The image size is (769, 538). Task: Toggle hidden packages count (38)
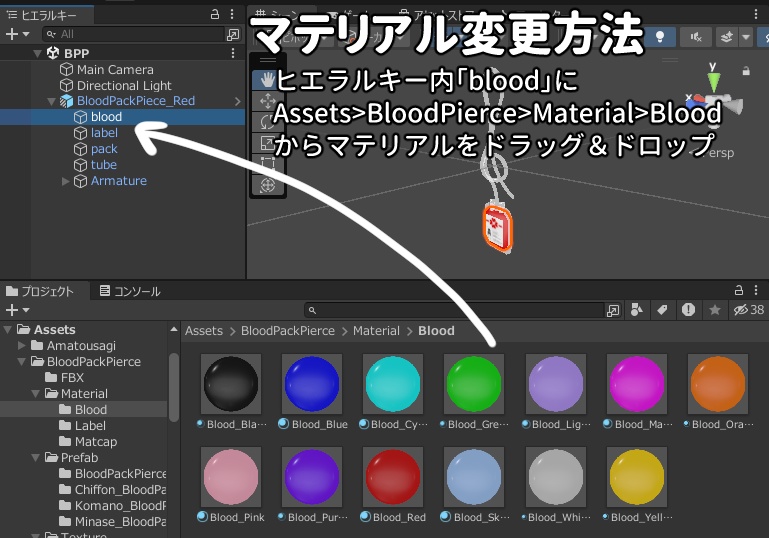(748, 310)
